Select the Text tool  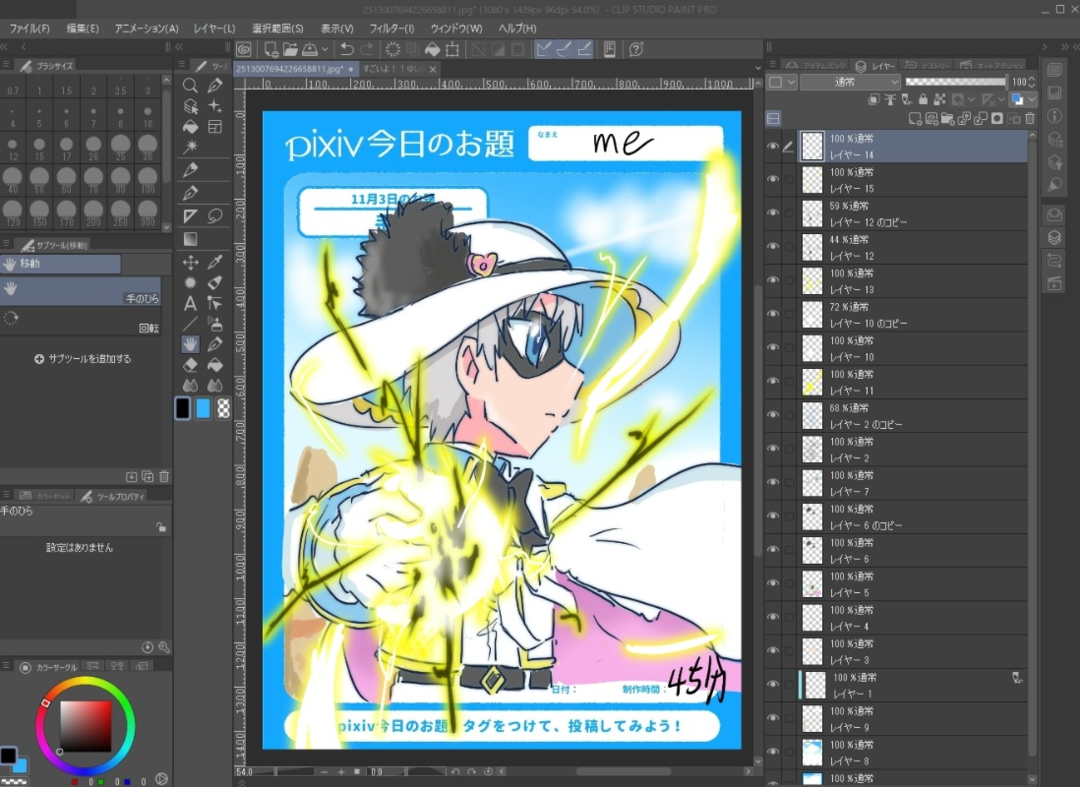point(190,303)
